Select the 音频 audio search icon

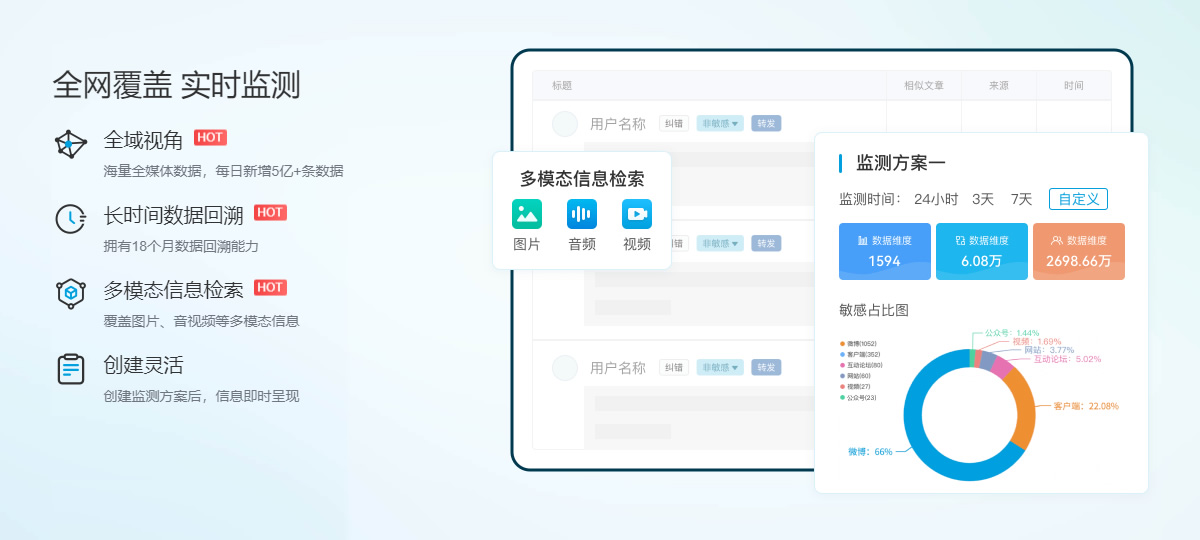(x=581, y=214)
